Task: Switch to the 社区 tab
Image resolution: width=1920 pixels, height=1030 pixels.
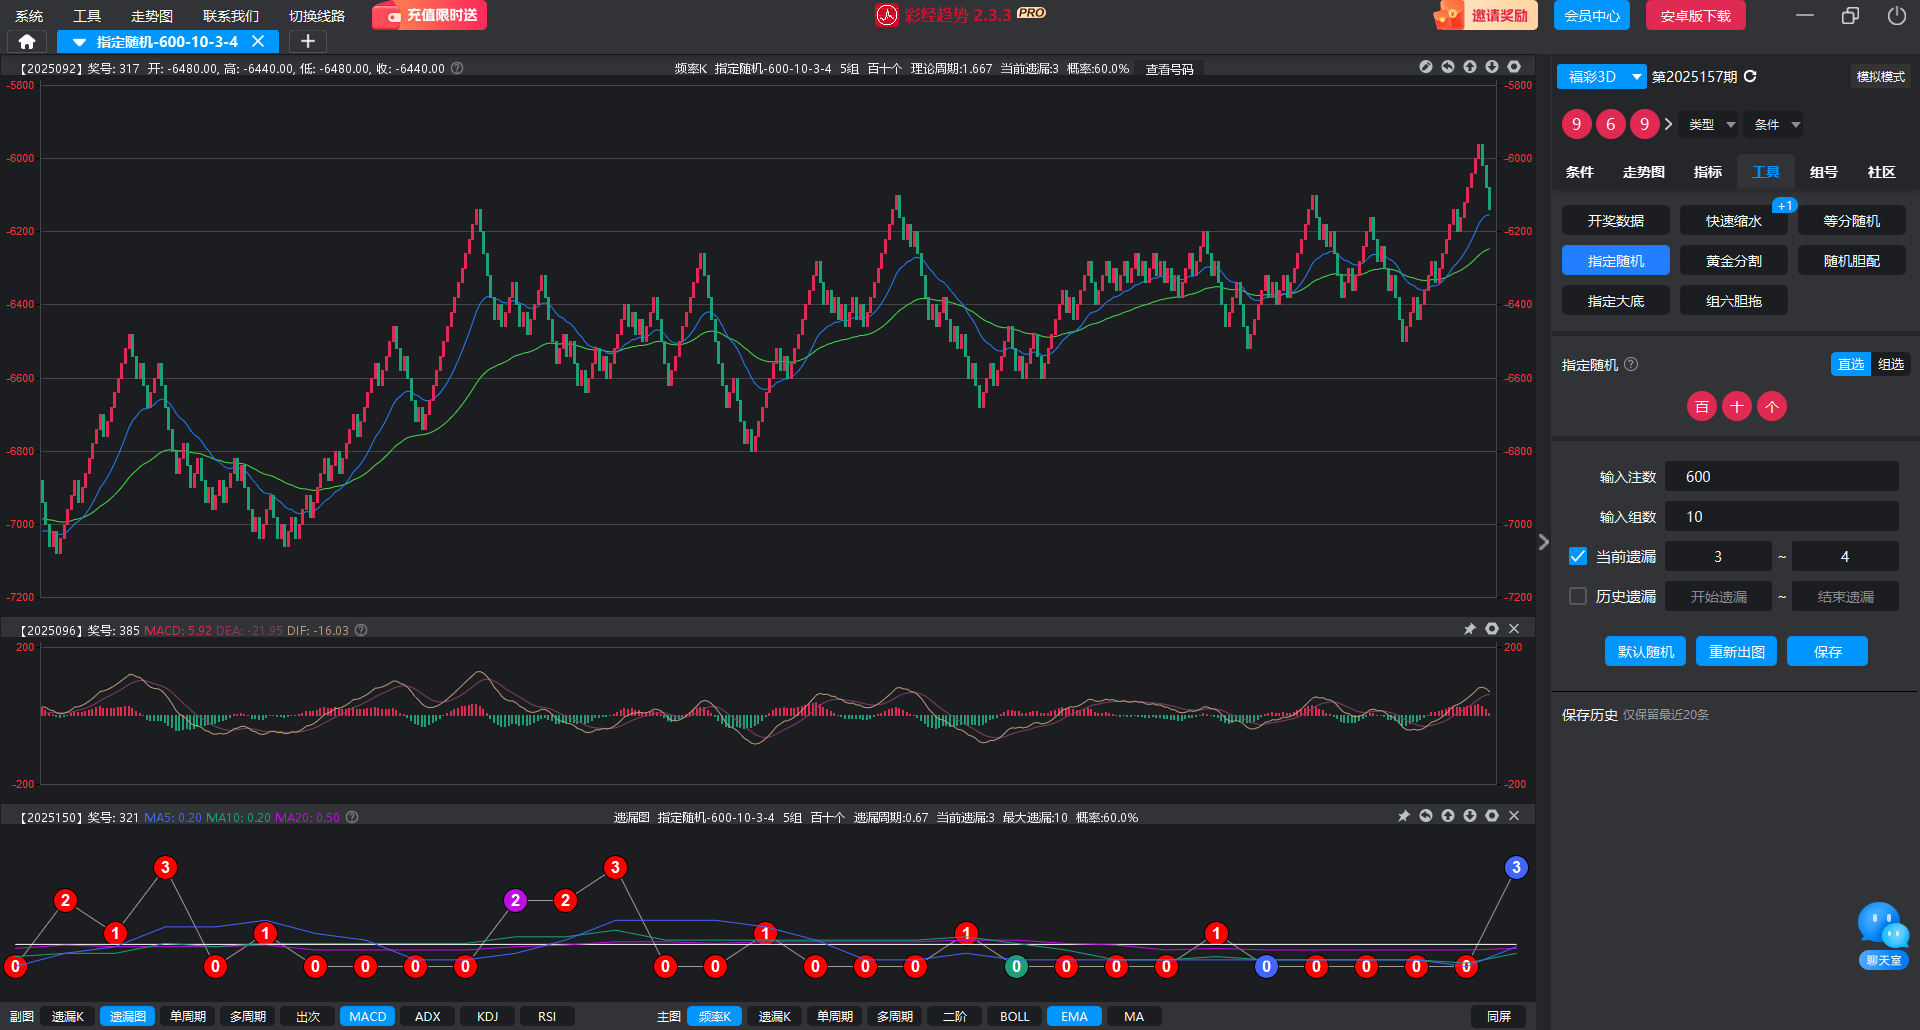Action: point(1881,172)
